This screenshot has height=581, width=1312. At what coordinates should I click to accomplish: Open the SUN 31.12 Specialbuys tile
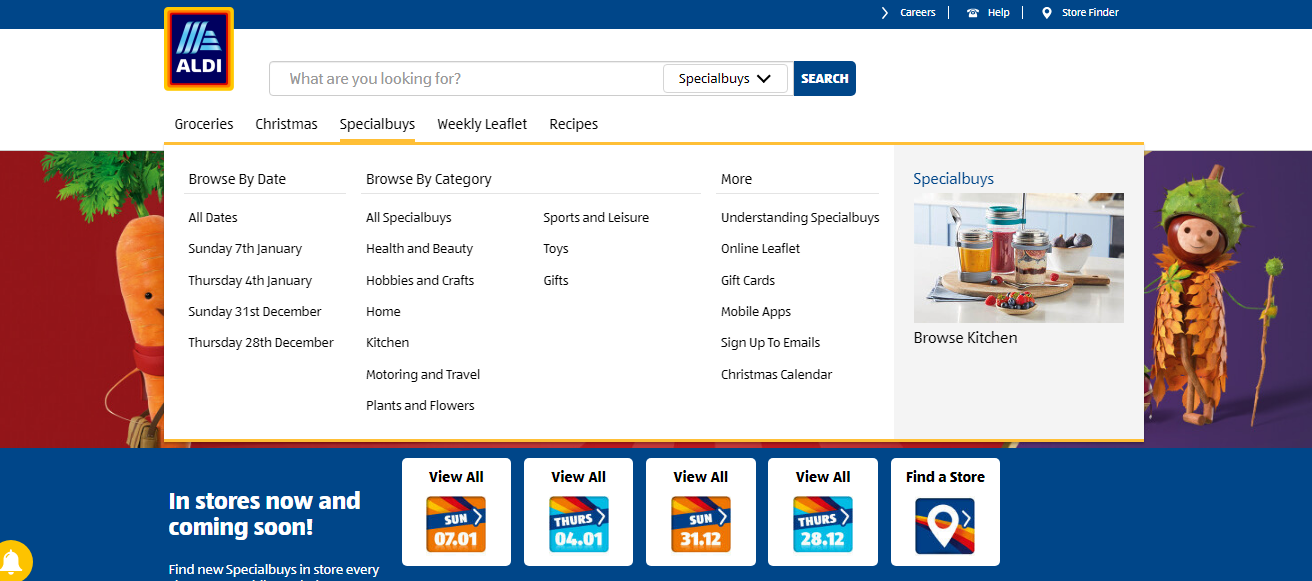(700, 524)
